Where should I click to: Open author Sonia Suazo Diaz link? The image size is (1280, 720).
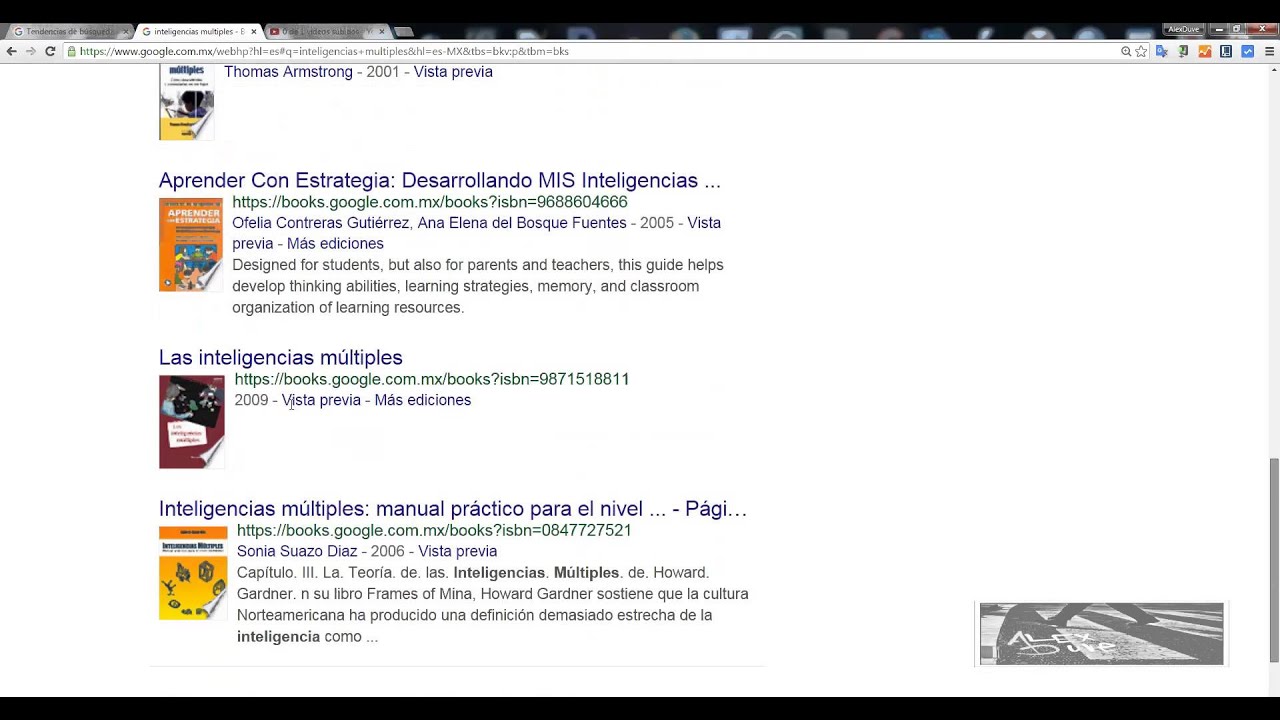(x=297, y=551)
